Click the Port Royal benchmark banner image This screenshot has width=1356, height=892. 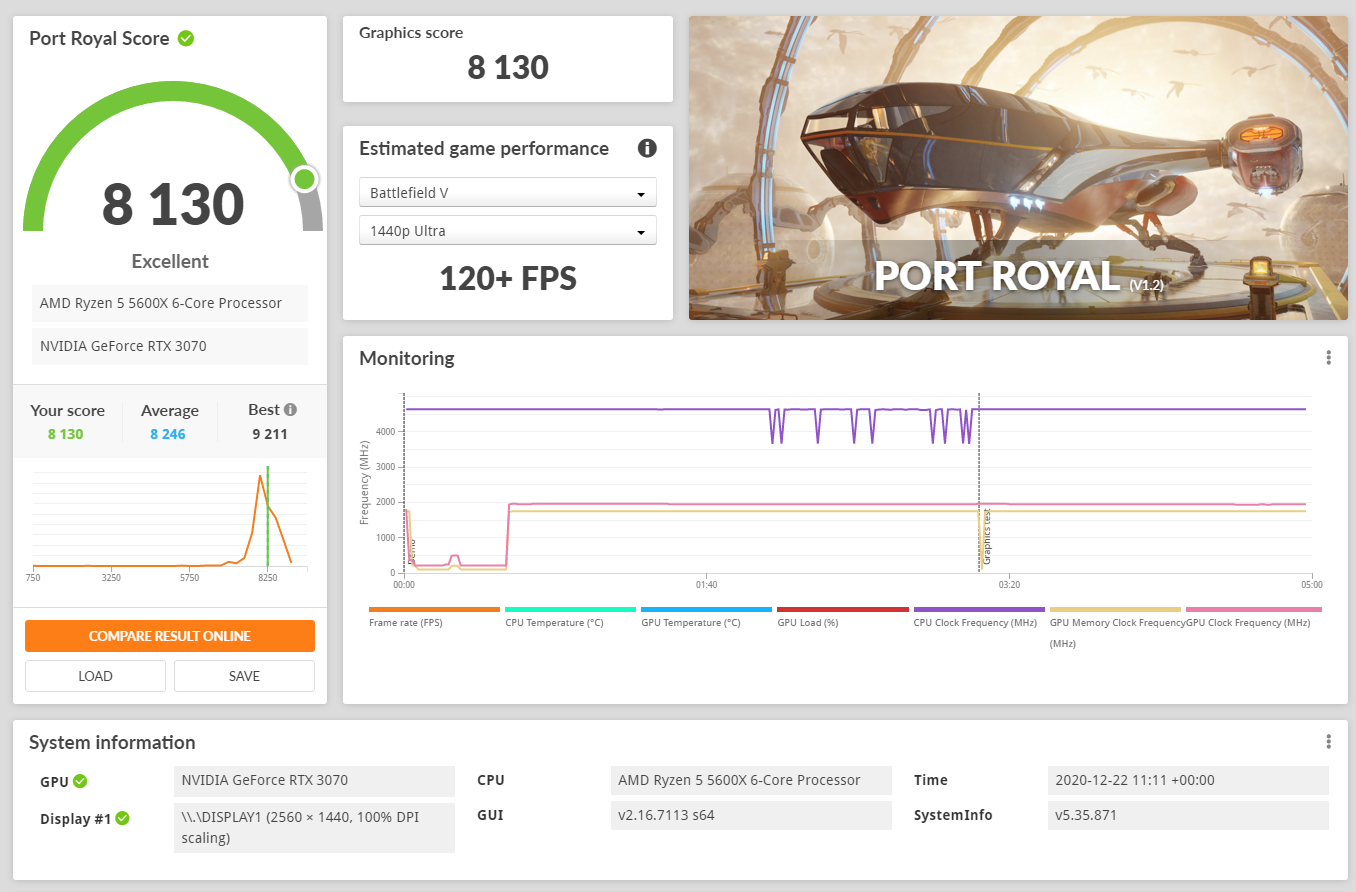click(1017, 168)
